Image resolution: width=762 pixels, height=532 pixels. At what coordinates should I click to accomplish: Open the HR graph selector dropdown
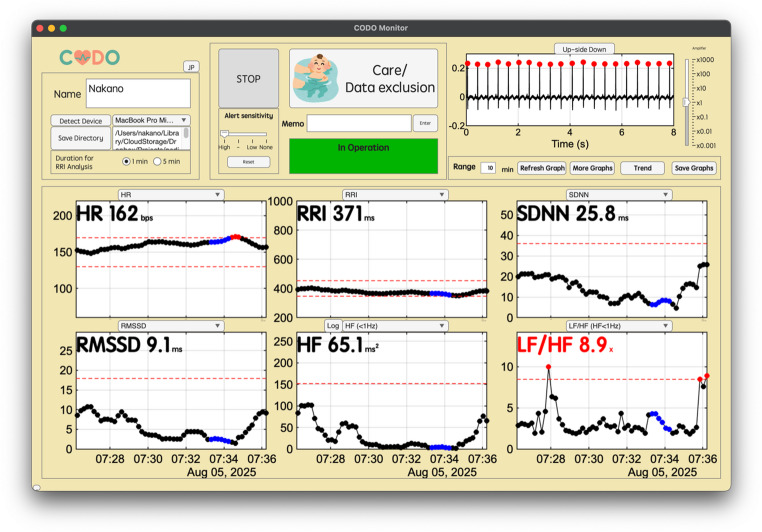tap(171, 194)
